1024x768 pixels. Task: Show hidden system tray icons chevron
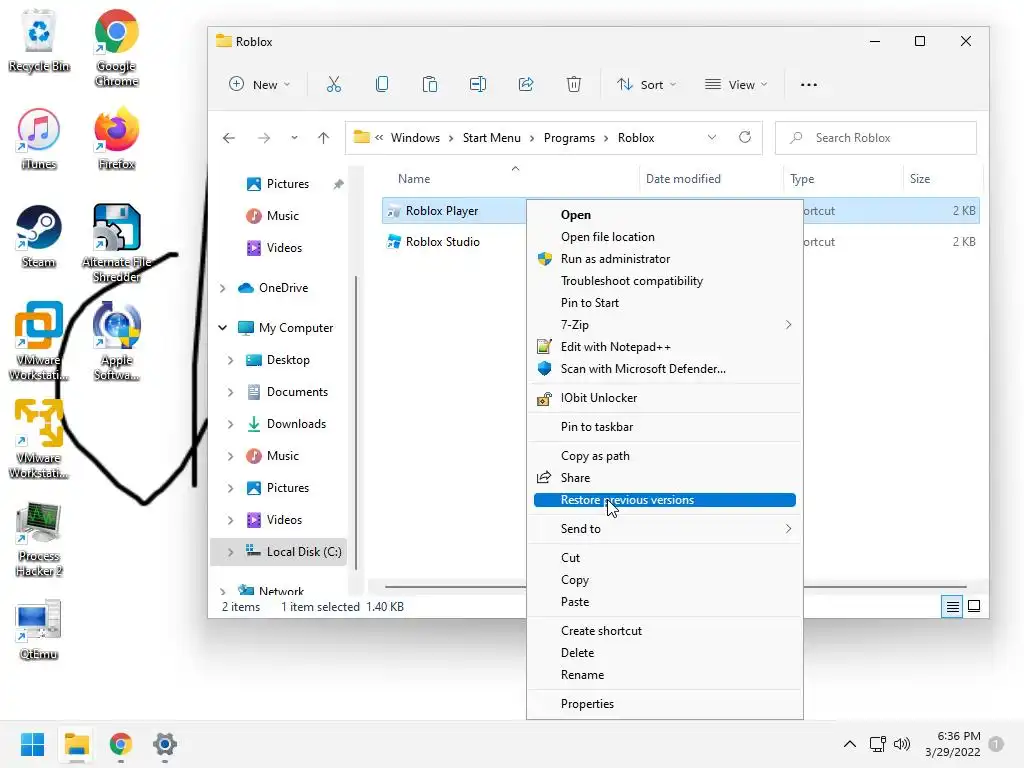coord(850,744)
